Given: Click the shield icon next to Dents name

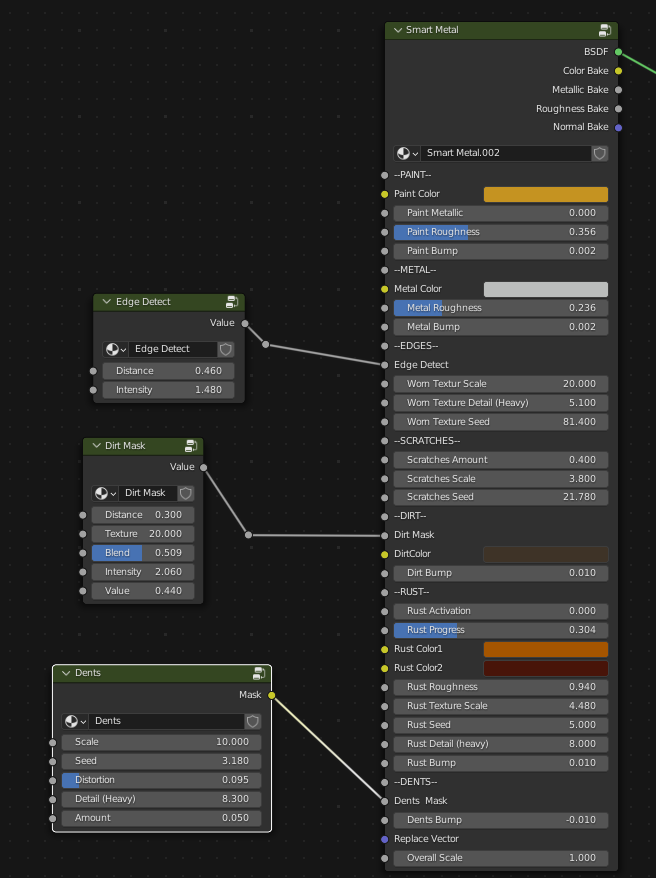Looking at the screenshot, I should [255, 721].
